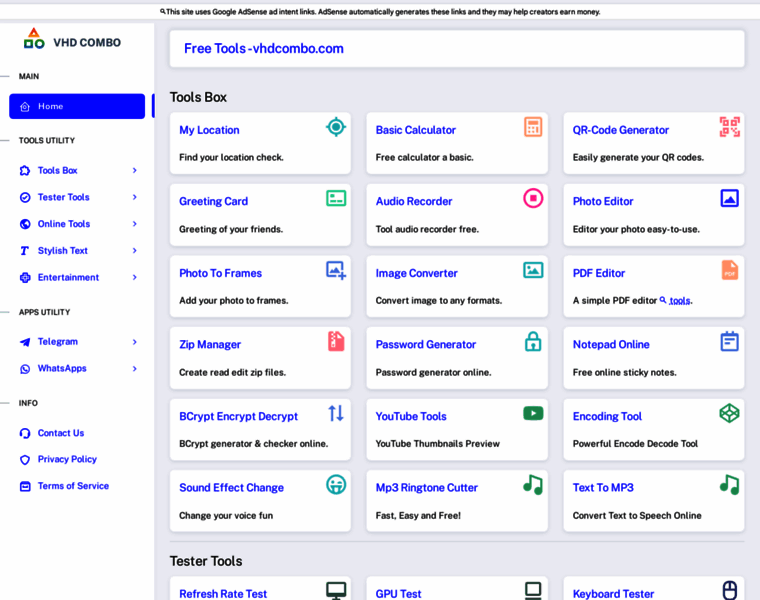760x600 pixels.
Task: Click 'Tool audio recorder free.' description
Action: point(427,229)
